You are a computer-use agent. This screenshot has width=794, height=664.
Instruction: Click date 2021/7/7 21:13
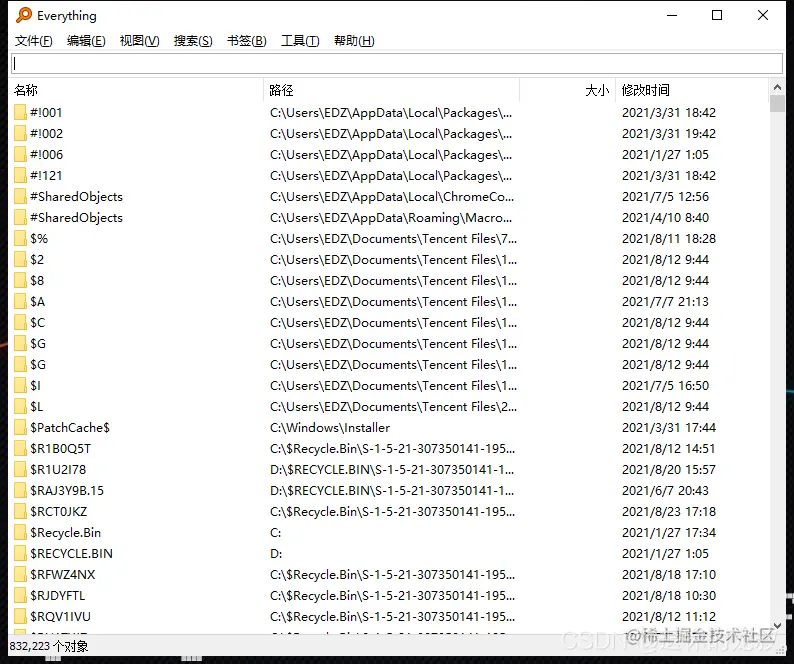(665, 302)
